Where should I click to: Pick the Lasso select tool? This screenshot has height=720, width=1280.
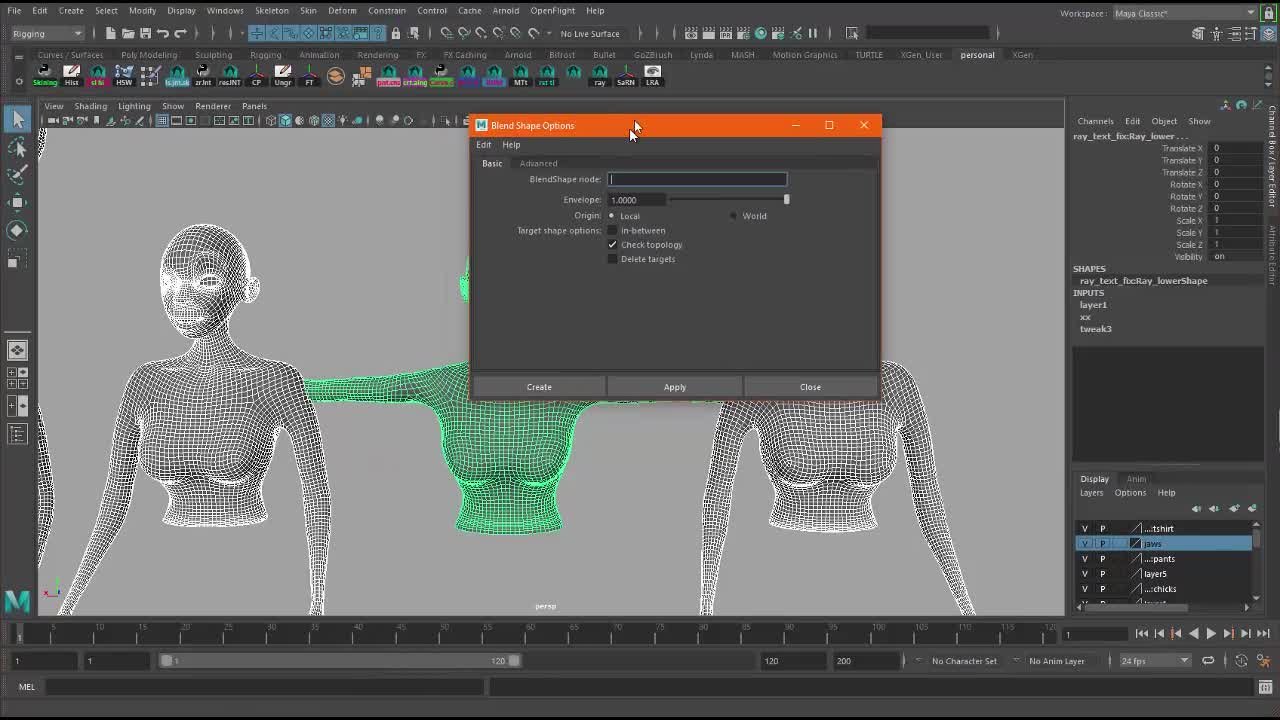click(17, 148)
